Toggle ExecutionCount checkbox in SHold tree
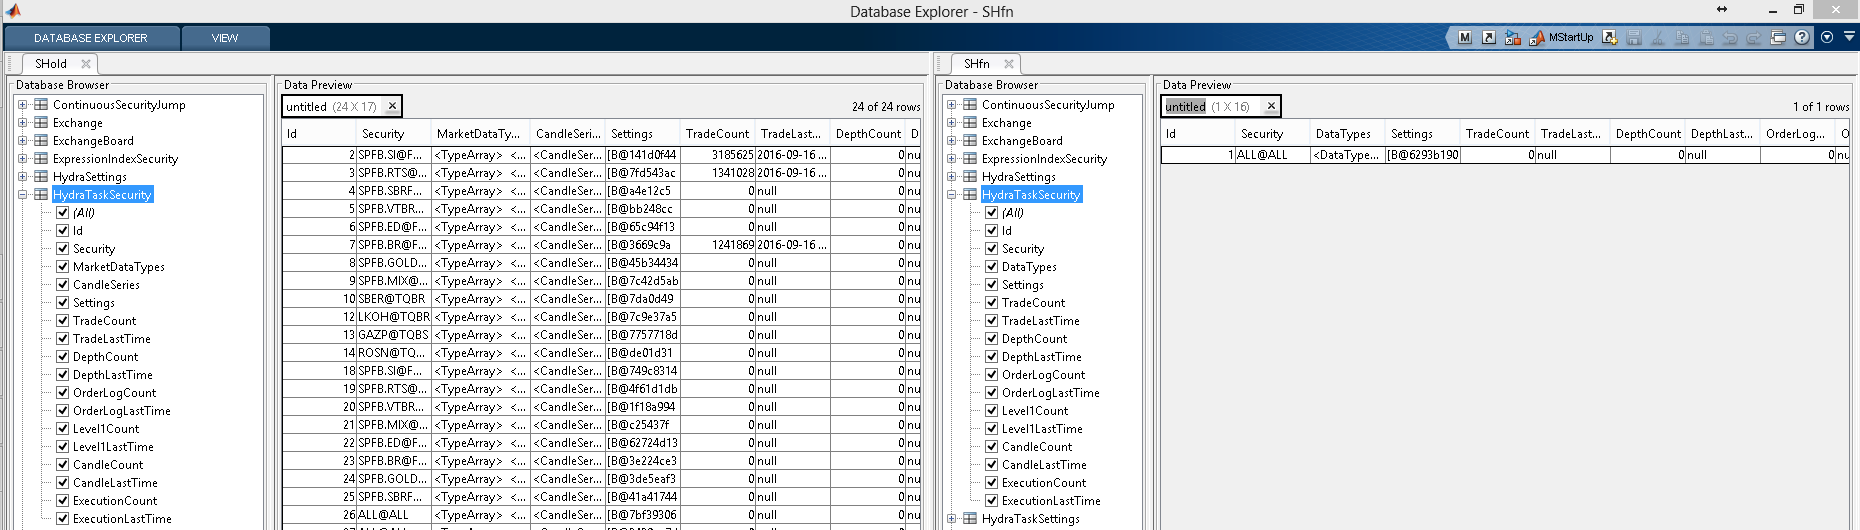 [63, 500]
